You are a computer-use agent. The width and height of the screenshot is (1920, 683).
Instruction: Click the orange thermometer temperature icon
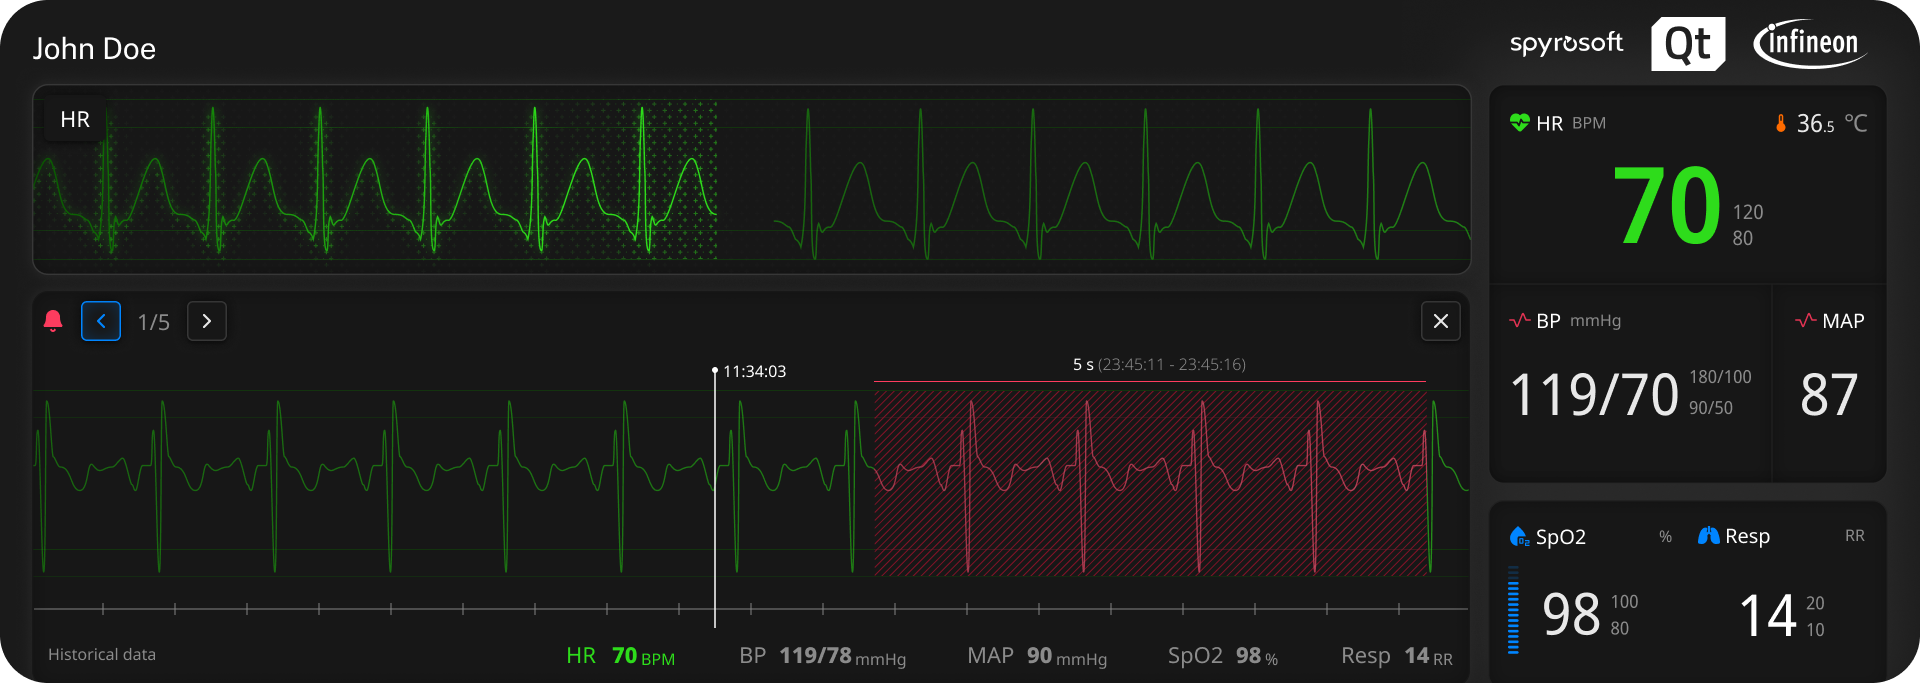coord(1780,123)
